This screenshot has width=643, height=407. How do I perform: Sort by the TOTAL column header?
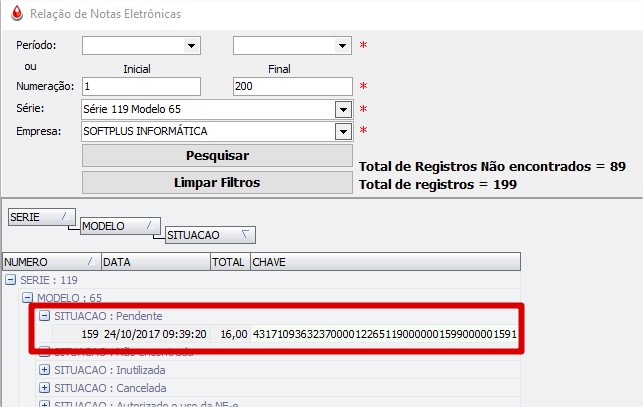(x=230, y=262)
